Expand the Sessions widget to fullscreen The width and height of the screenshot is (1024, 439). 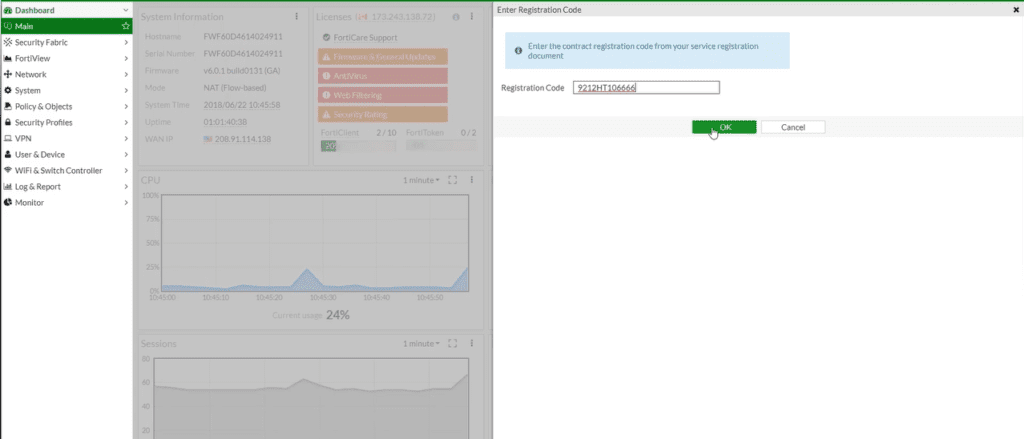coord(452,343)
